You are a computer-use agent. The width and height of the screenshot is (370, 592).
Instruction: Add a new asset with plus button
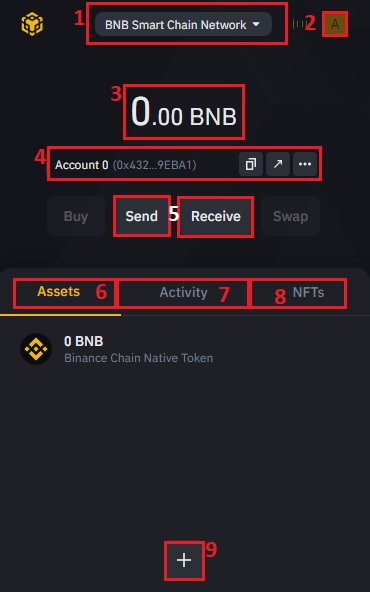pos(184,560)
